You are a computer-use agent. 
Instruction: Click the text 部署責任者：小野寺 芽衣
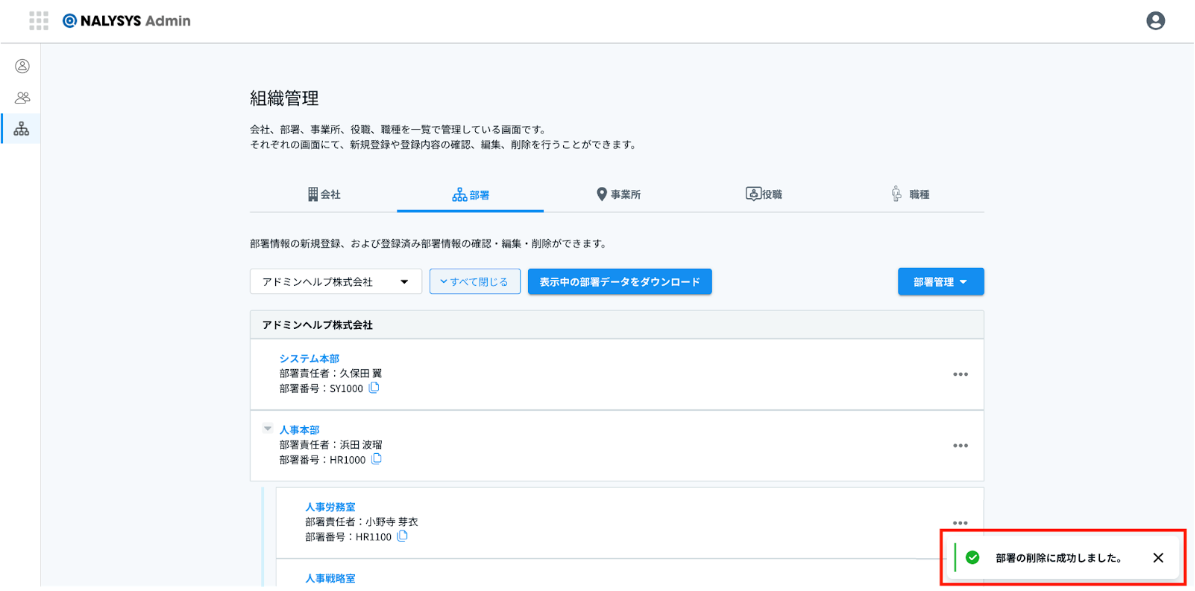pos(361,522)
